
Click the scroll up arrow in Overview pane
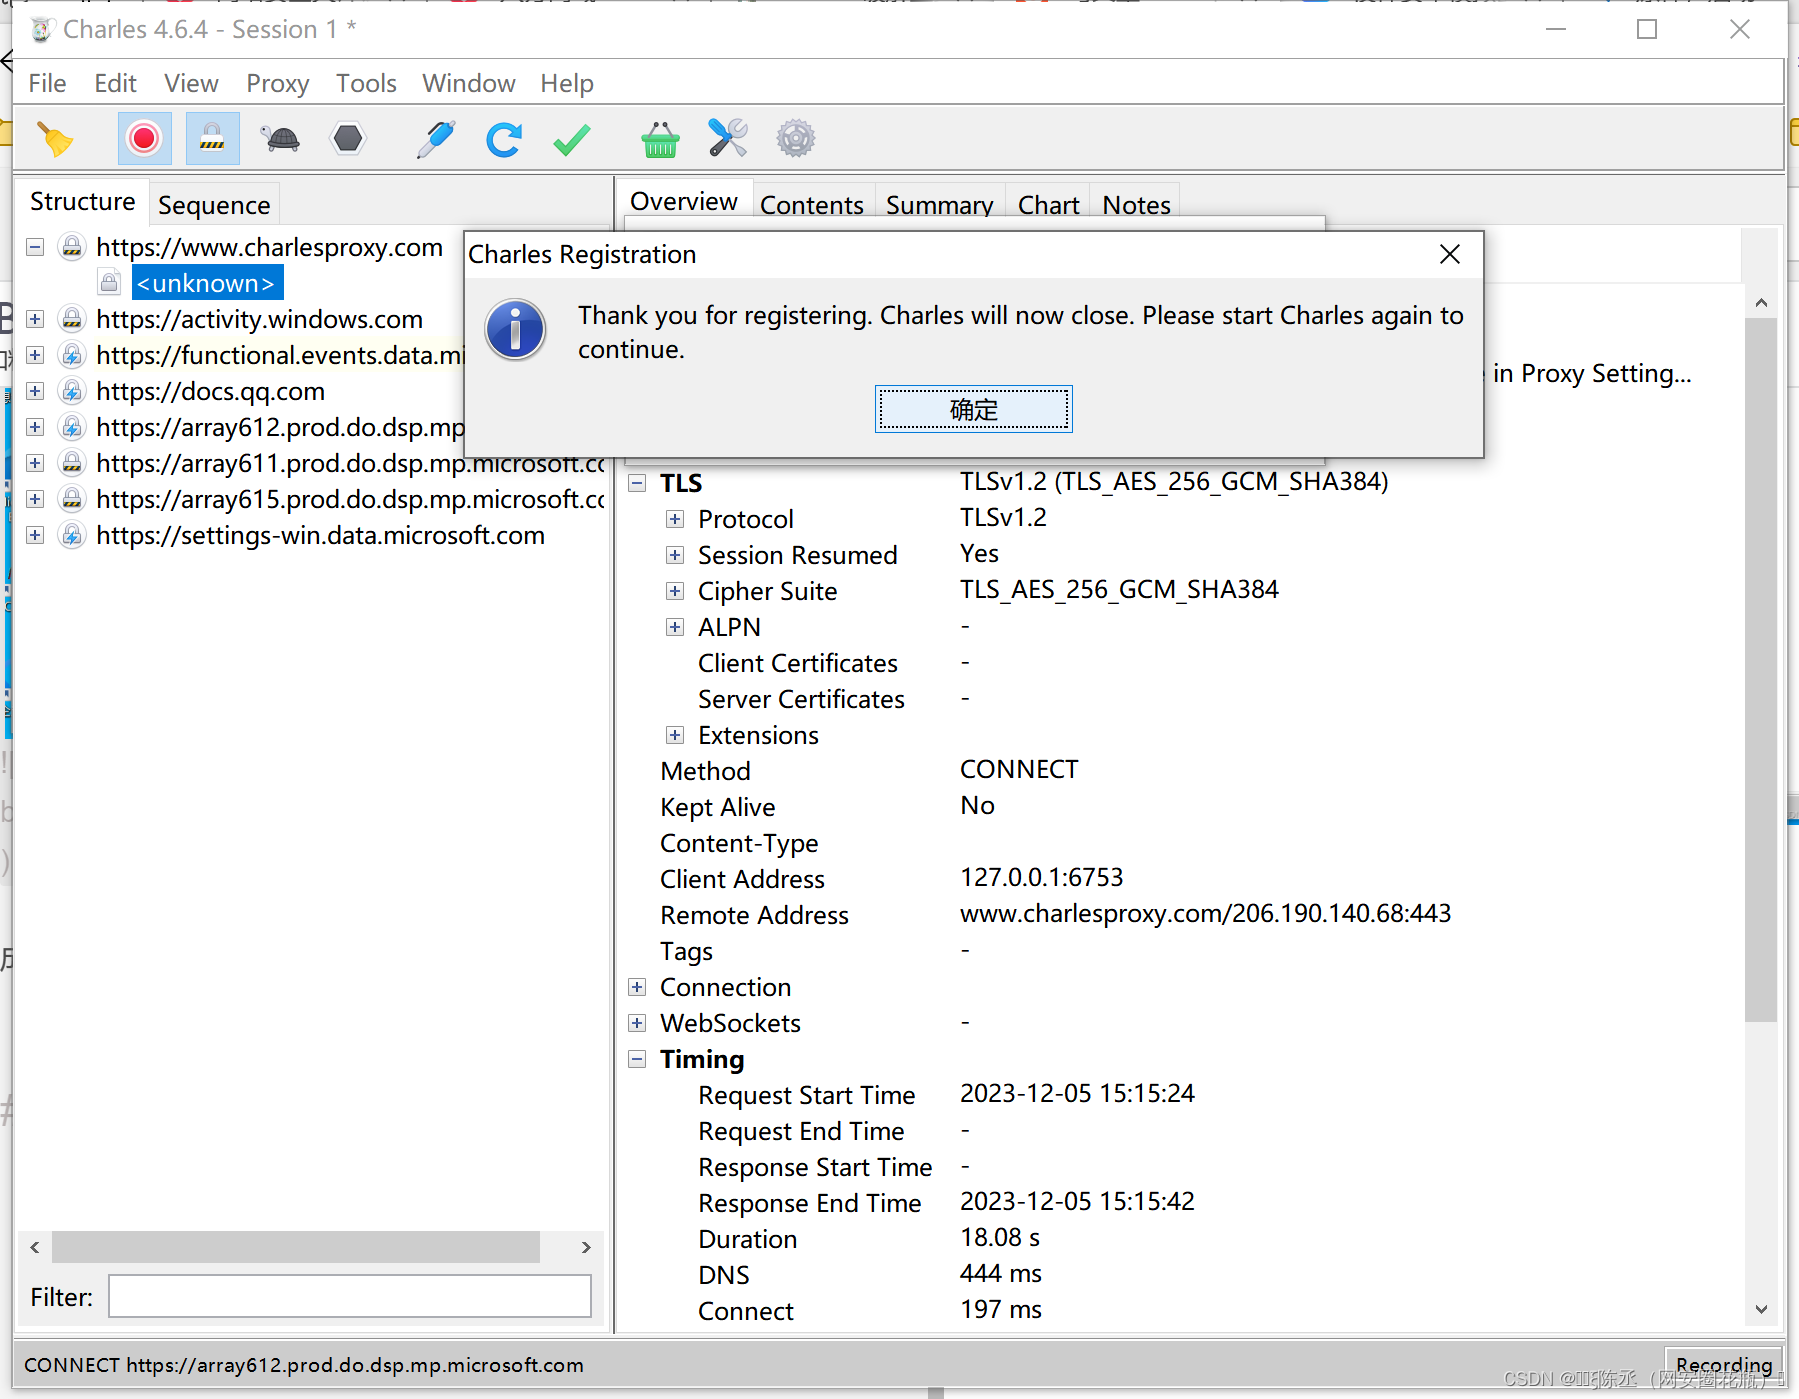click(1761, 302)
